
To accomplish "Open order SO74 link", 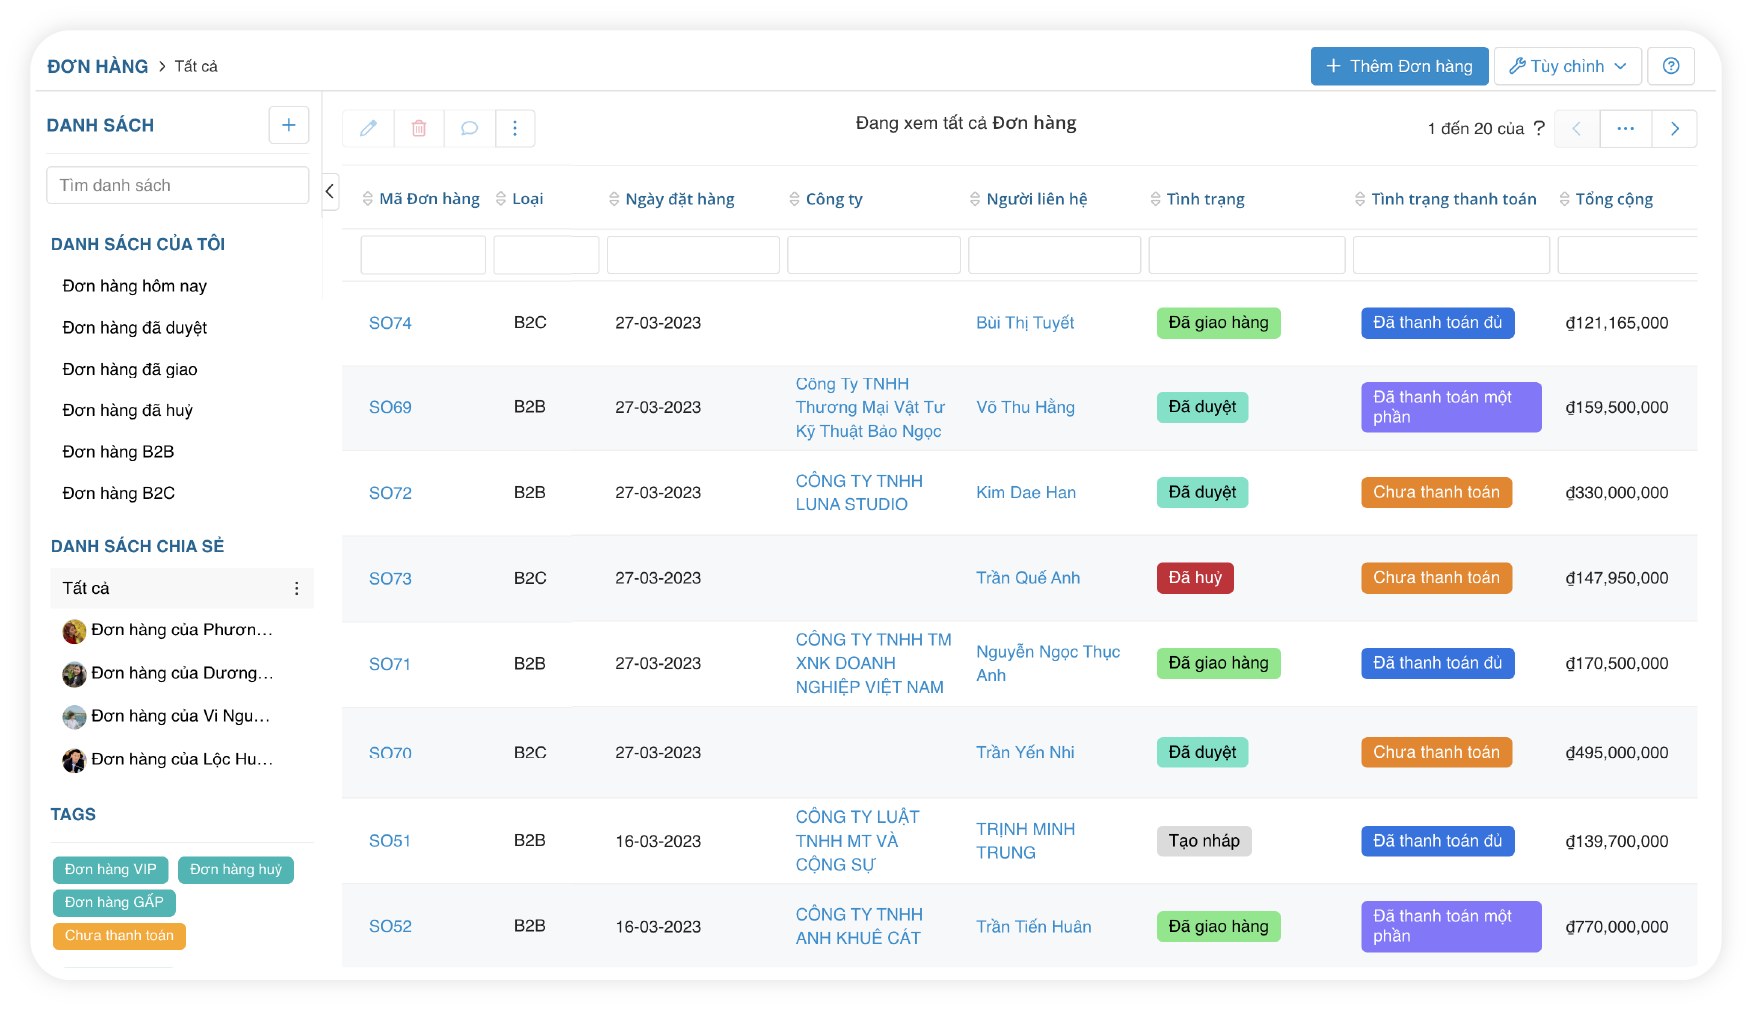I will [x=390, y=323].
